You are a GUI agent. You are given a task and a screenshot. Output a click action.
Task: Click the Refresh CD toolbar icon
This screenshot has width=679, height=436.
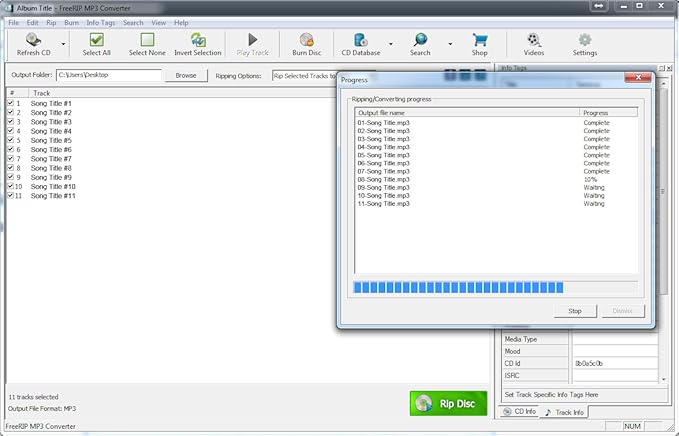click(x=34, y=44)
